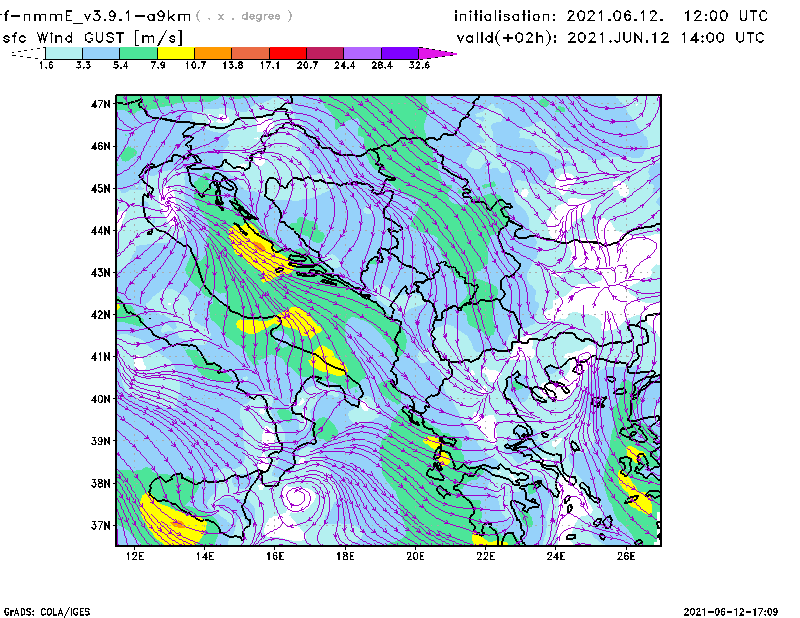The height and width of the screenshot is (618, 800).
Task: Click the dashed white arrow at the legend's low end
Action: click(x=28, y=53)
